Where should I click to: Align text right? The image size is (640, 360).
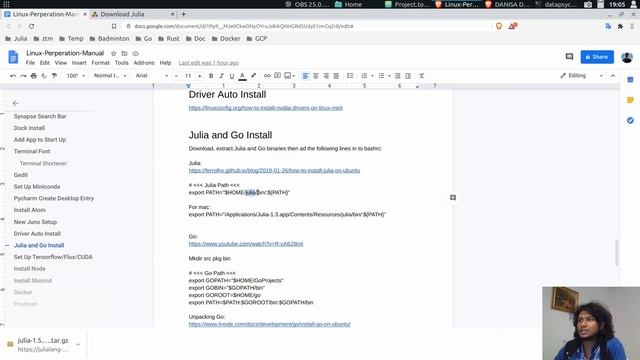coord(326,76)
